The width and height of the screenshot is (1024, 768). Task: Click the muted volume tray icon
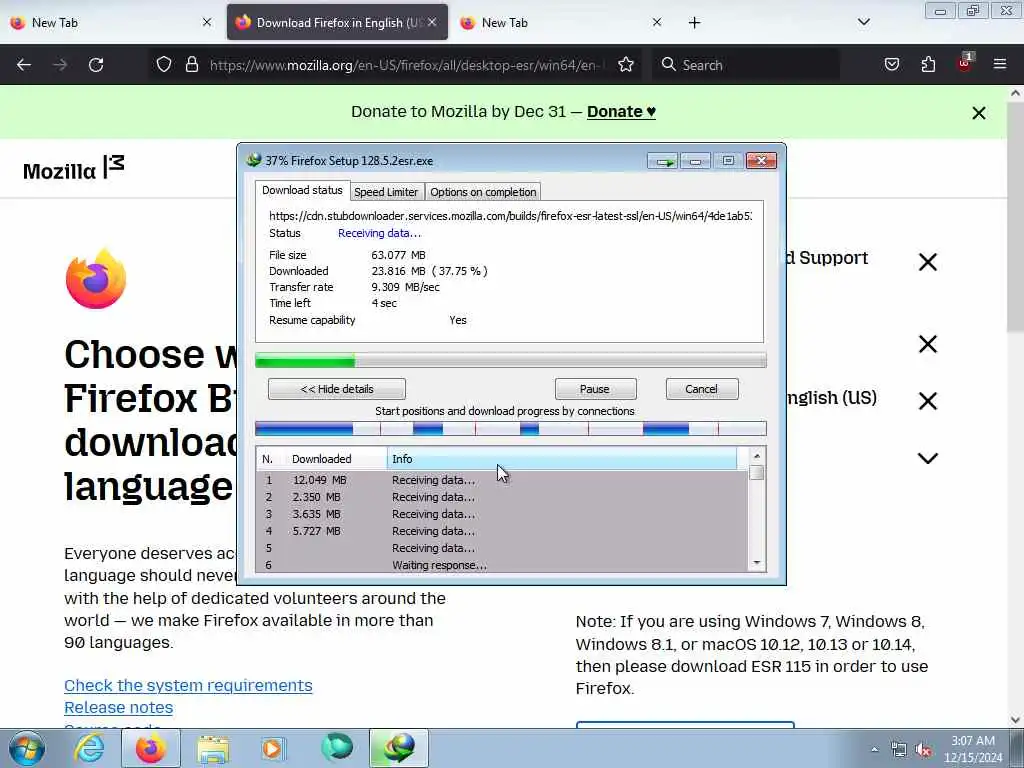coord(923,750)
